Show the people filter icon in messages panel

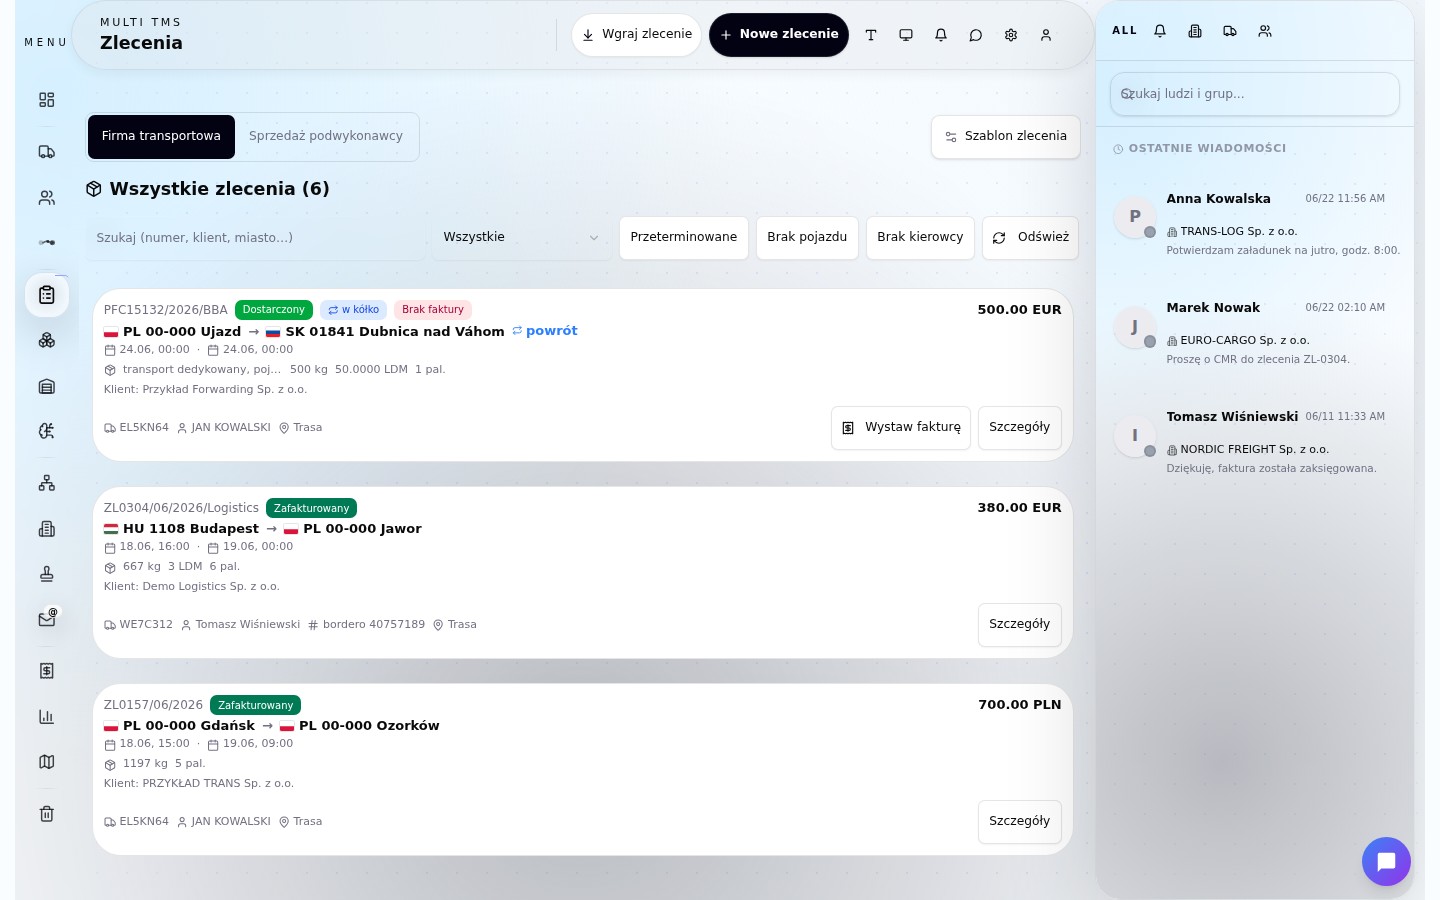1265,31
